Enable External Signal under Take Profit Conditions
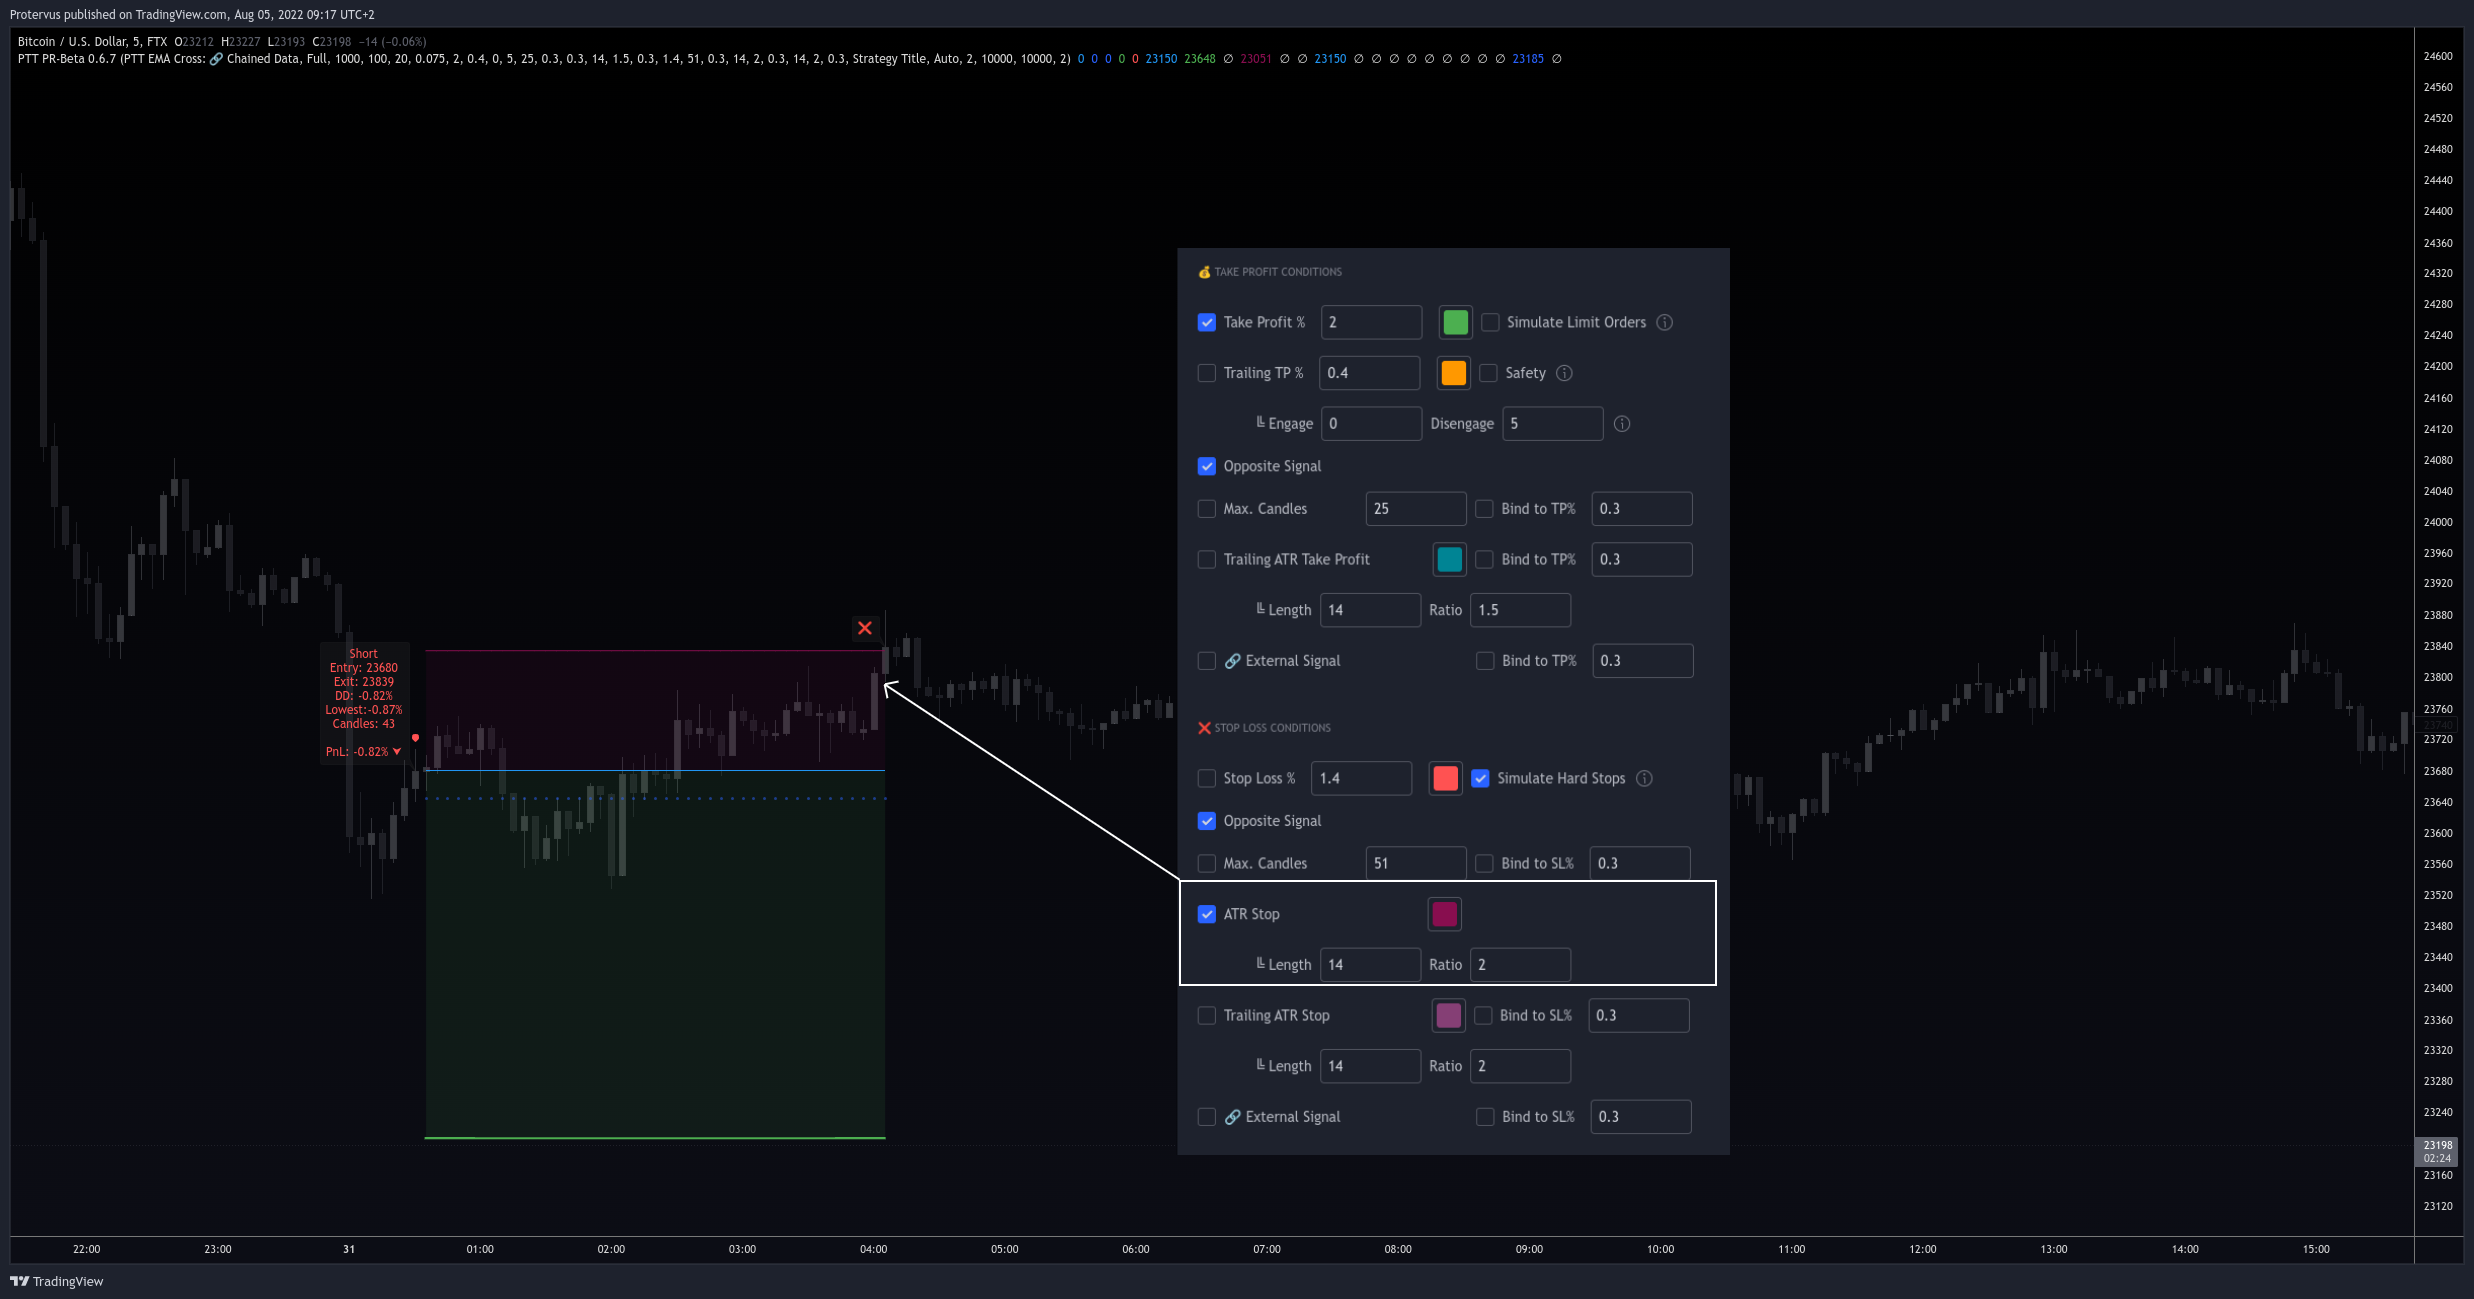 (x=1207, y=661)
